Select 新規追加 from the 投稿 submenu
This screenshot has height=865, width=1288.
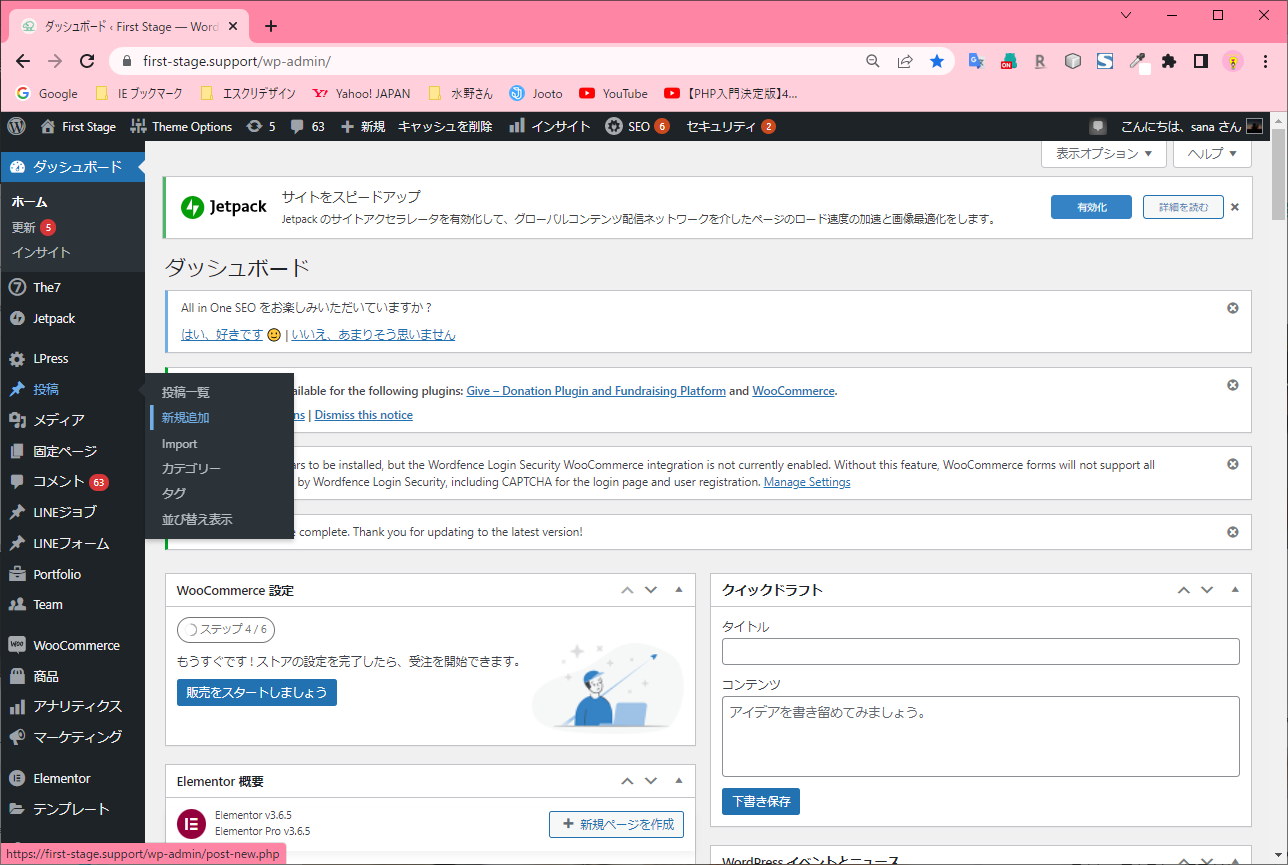tap(185, 418)
